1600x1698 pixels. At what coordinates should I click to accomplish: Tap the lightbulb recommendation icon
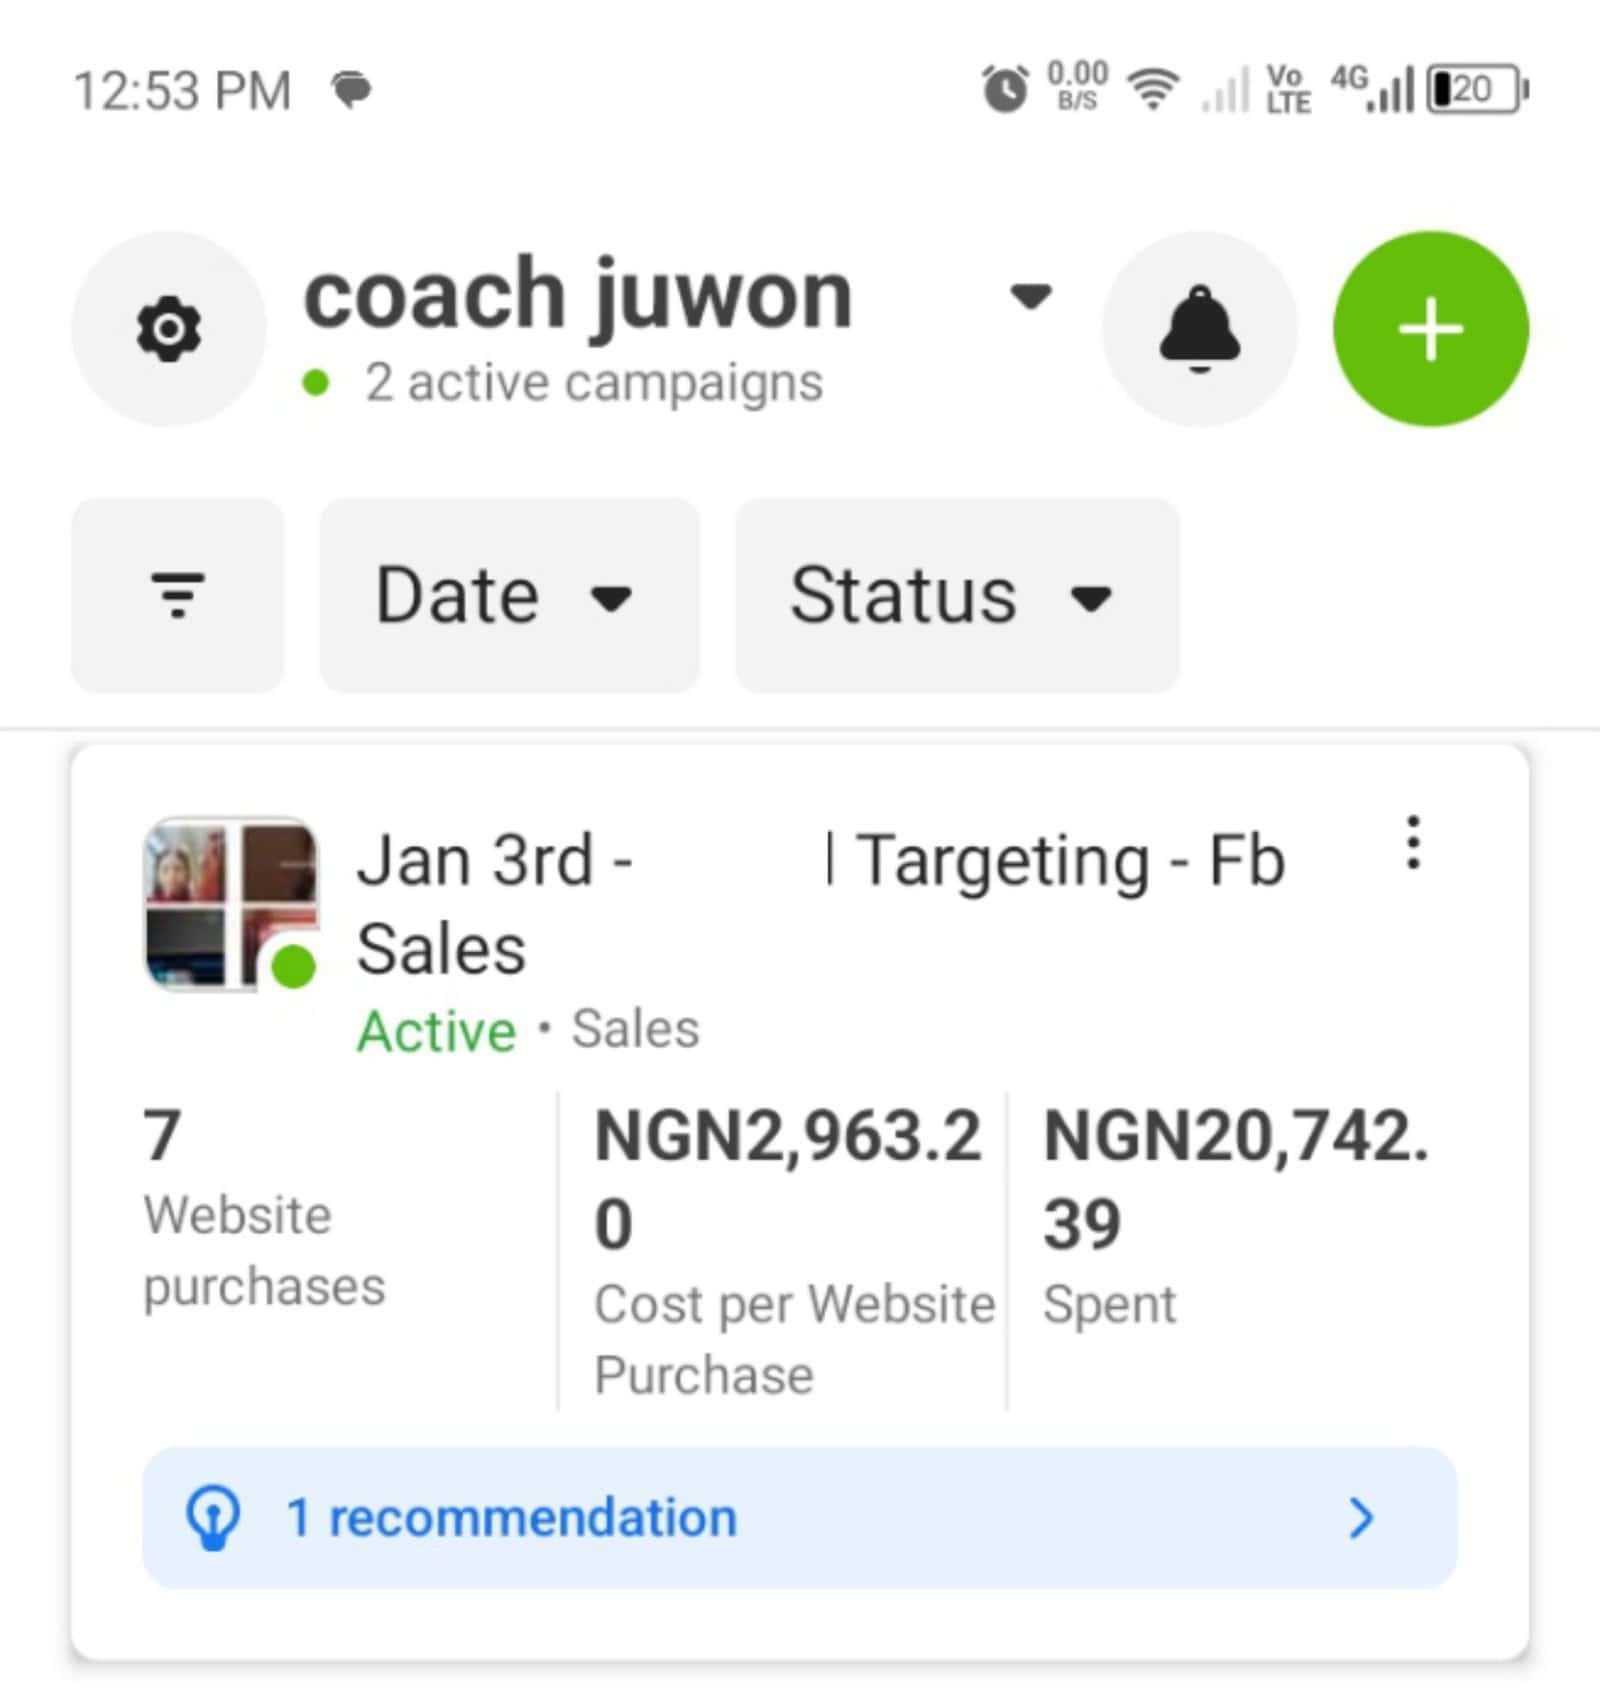click(x=213, y=1517)
